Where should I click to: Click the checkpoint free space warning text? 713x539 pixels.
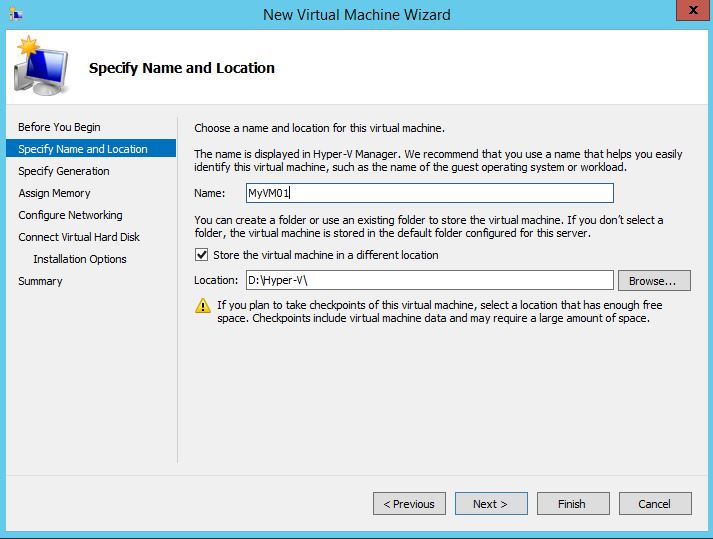pyautogui.click(x=439, y=312)
